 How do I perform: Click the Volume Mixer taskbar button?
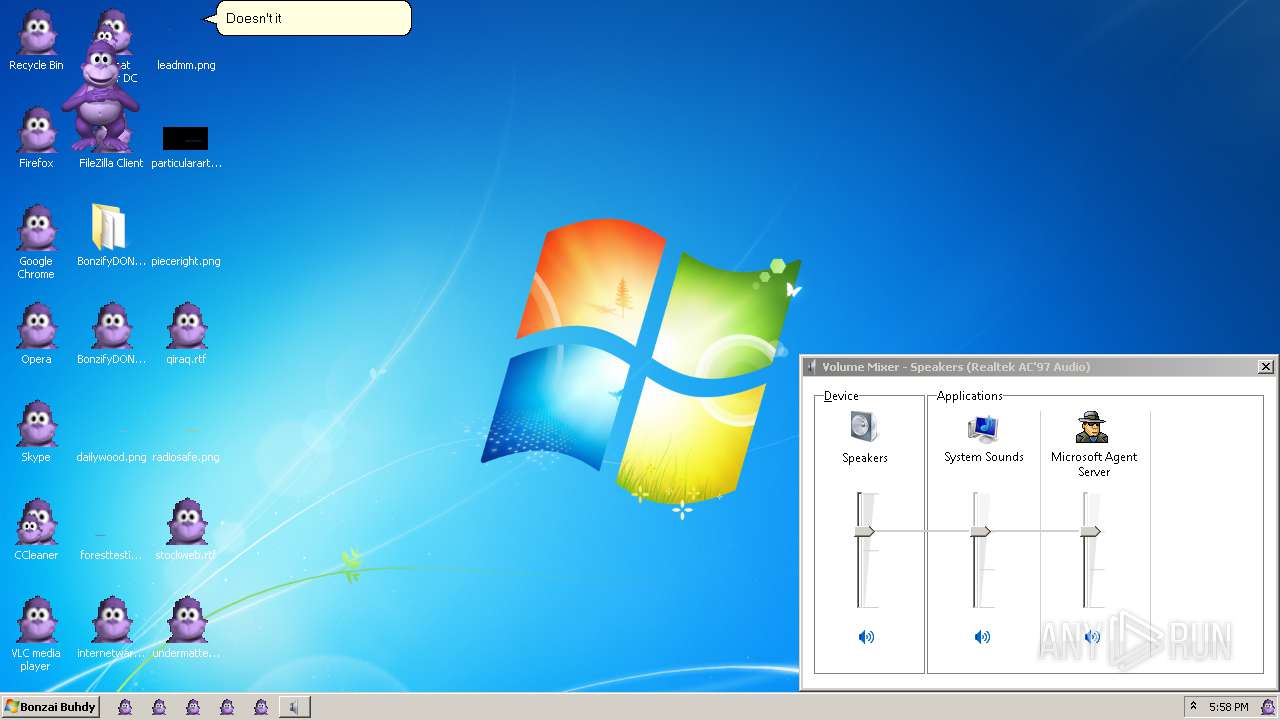tap(294, 707)
